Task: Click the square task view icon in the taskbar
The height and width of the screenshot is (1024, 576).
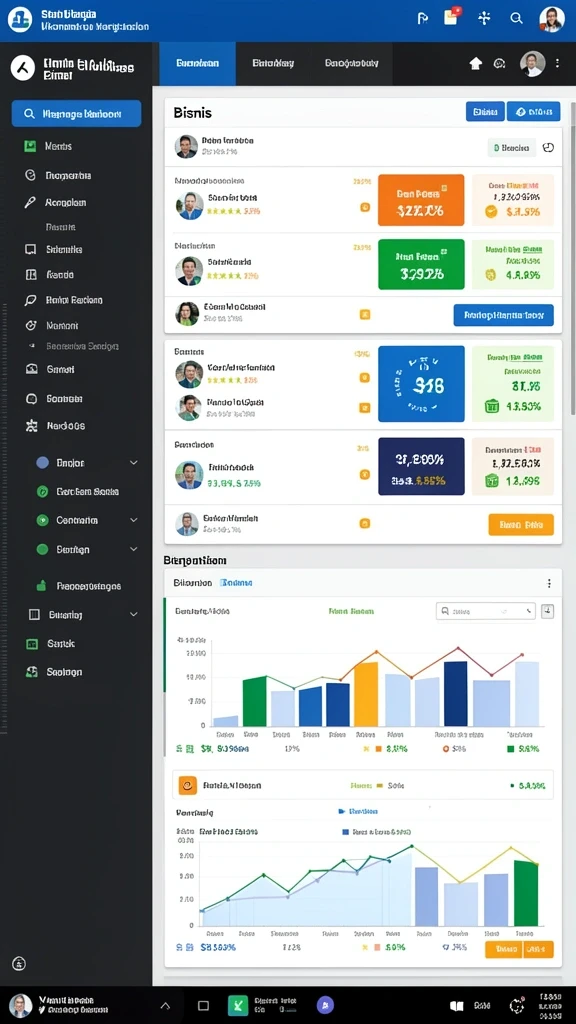Action: (203, 1006)
